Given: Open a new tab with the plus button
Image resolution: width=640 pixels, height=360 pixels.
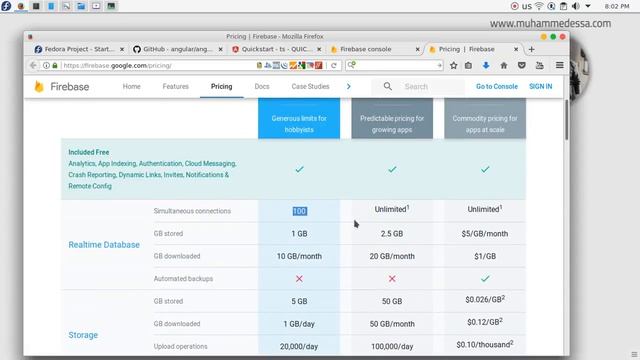Looking at the screenshot, I should [x=531, y=49].
